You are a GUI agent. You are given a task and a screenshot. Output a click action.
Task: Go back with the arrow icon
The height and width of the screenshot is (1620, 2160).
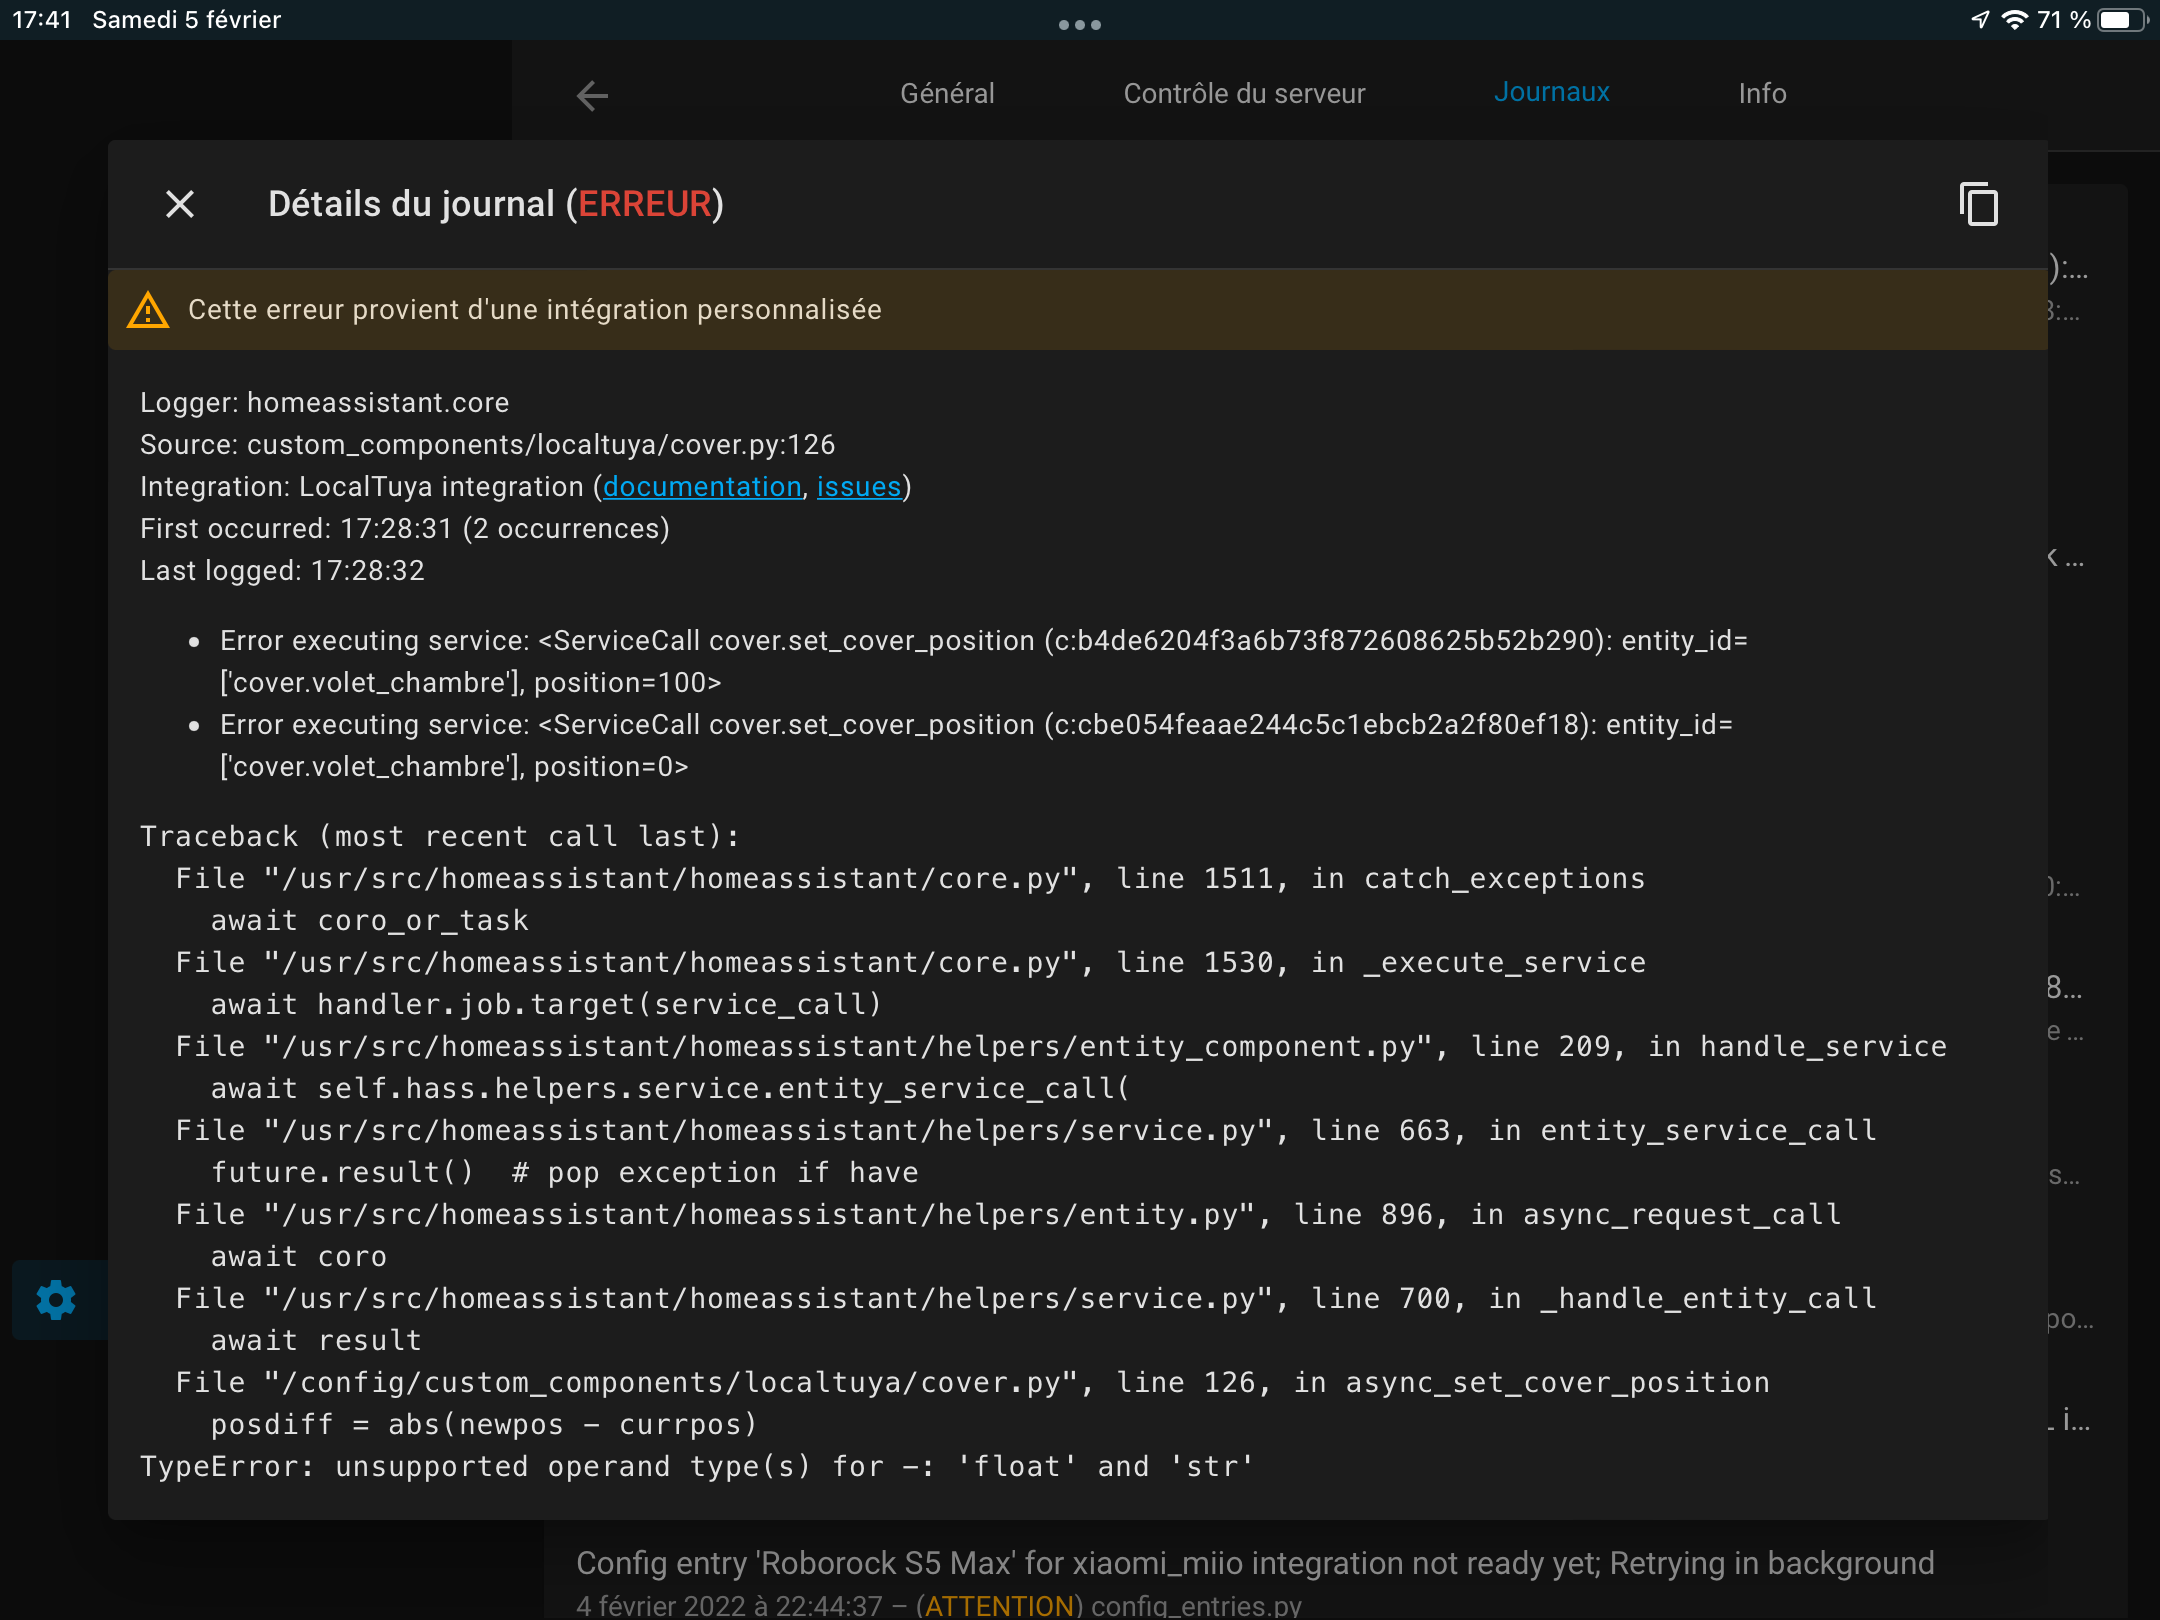tap(593, 95)
